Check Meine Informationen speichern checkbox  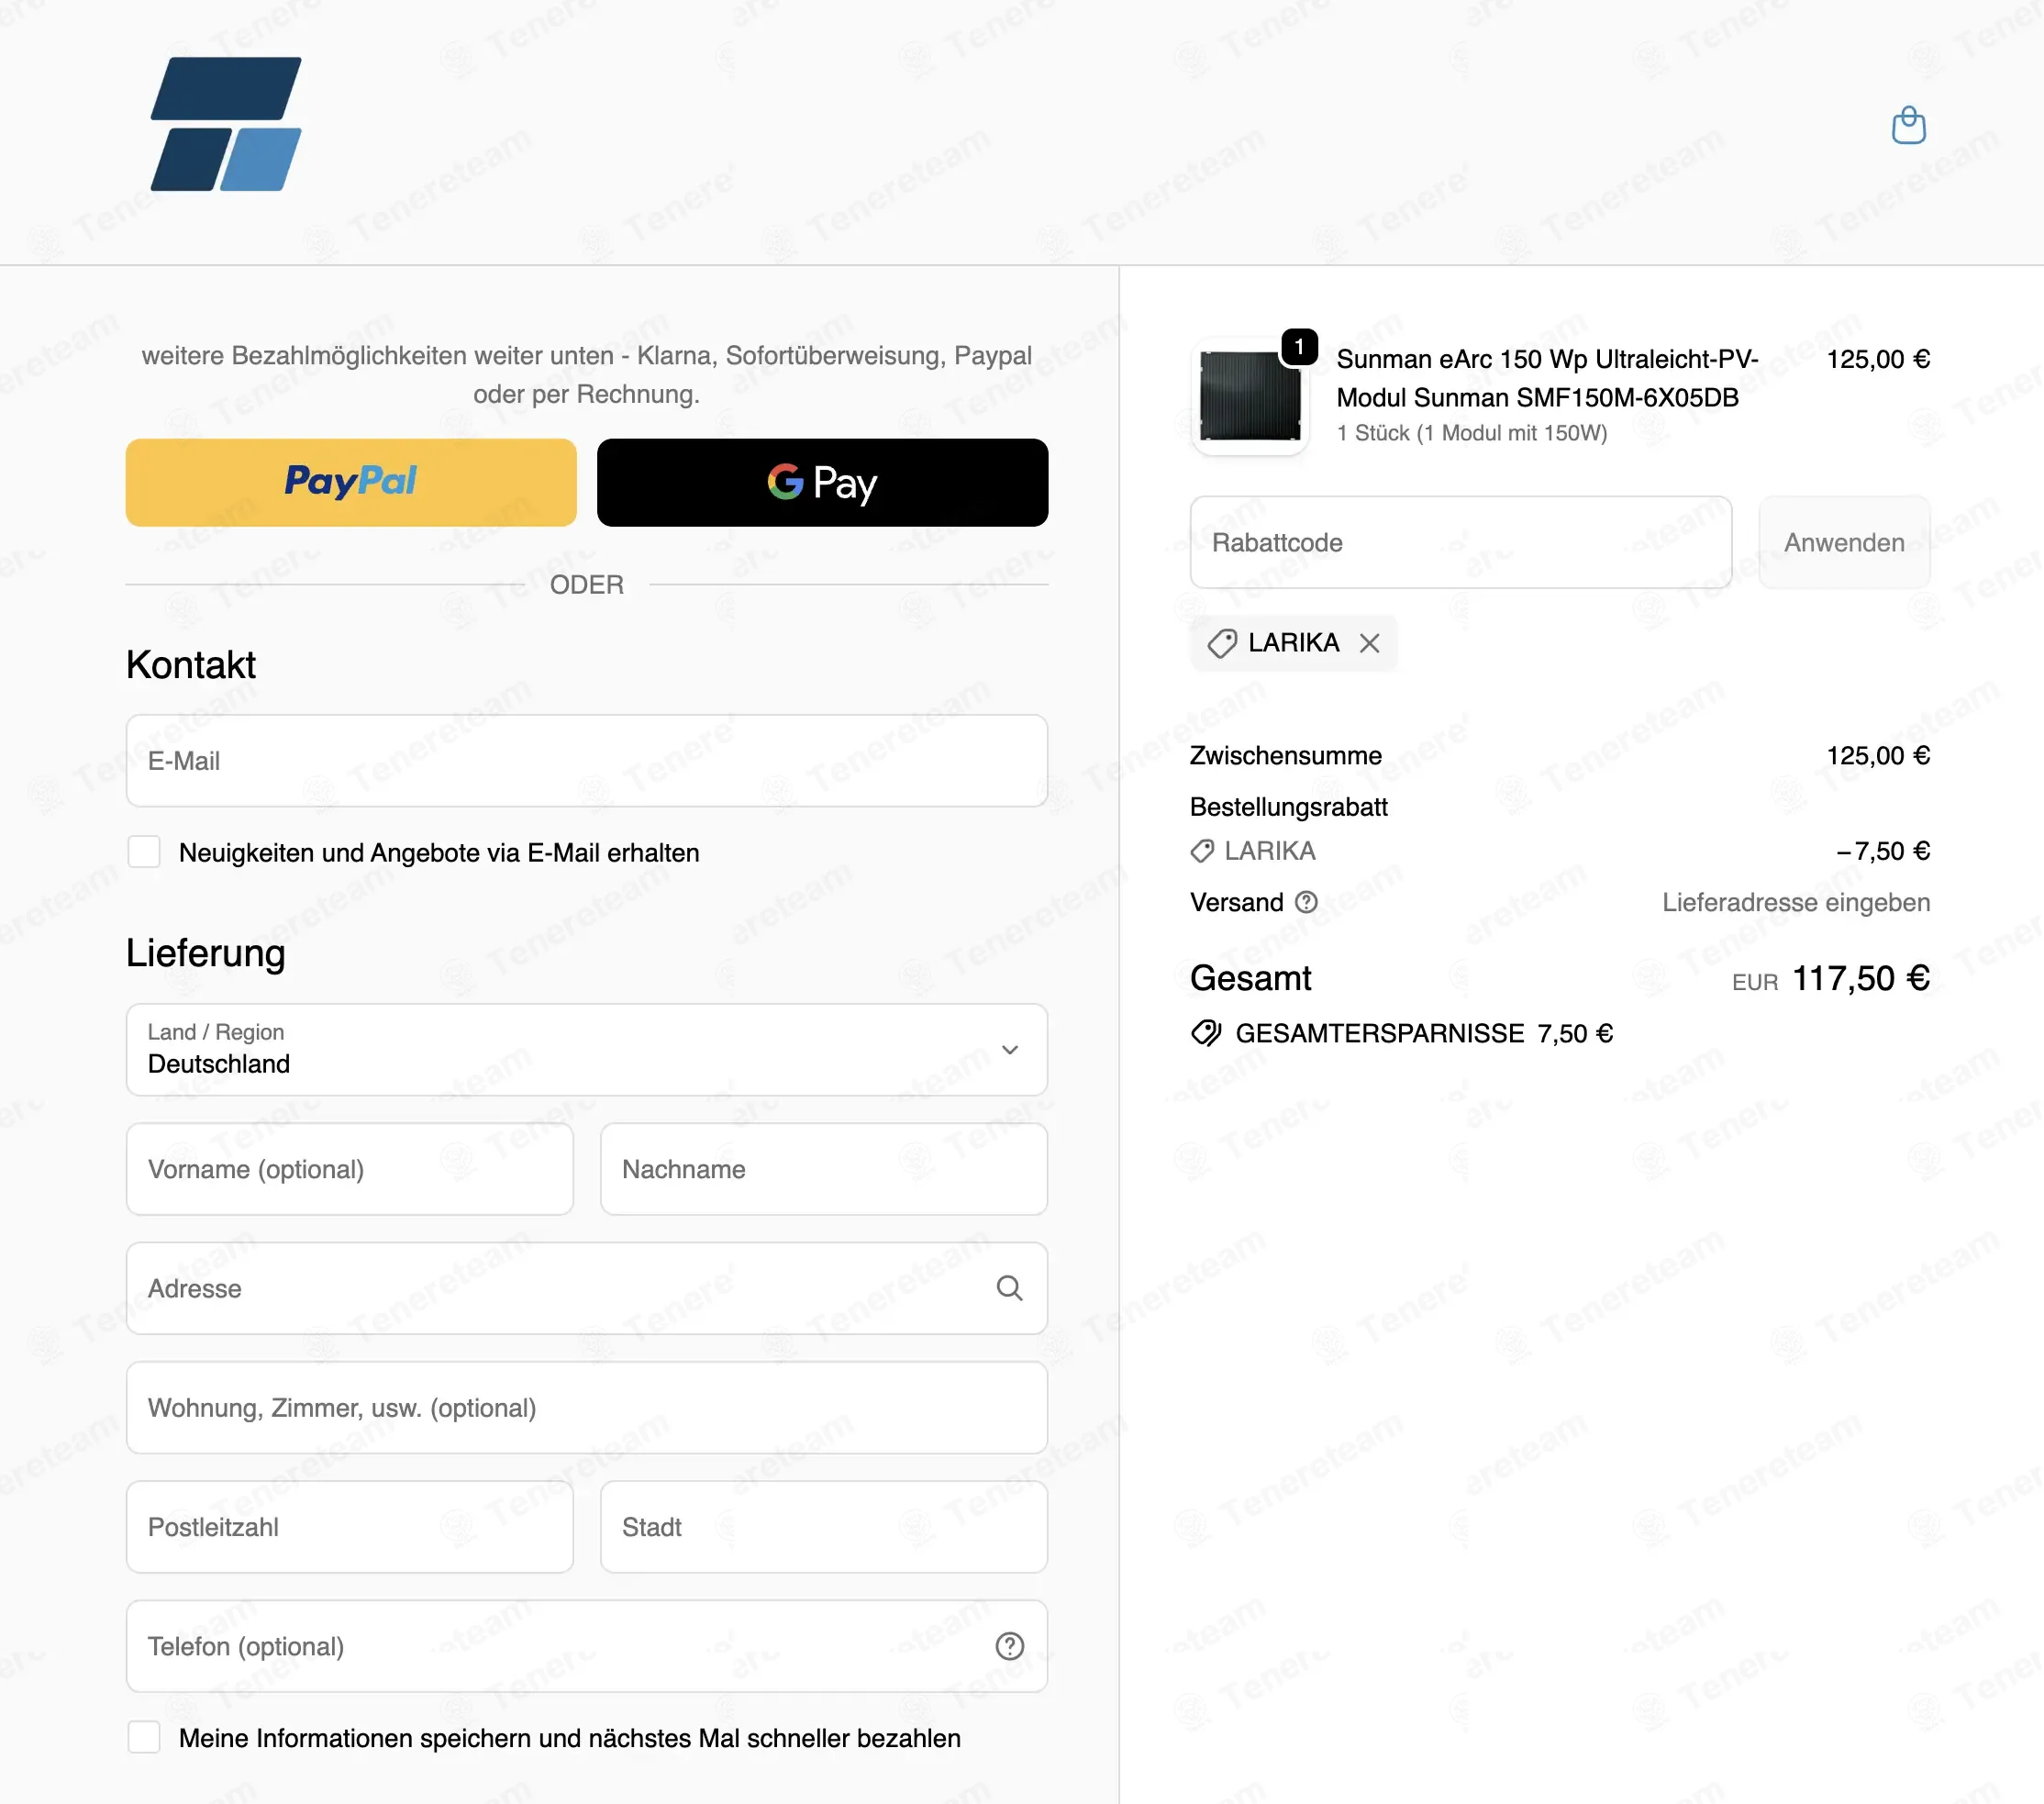[x=144, y=1737]
